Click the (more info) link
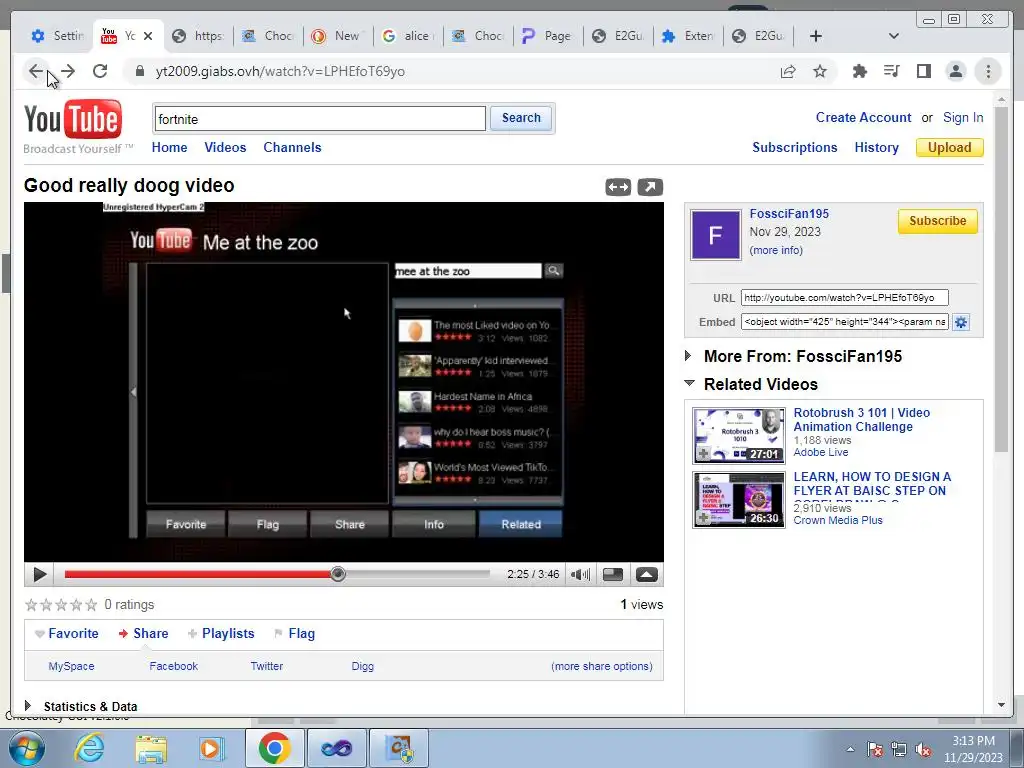This screenshot has width=1024, height=768. [776, 250]
